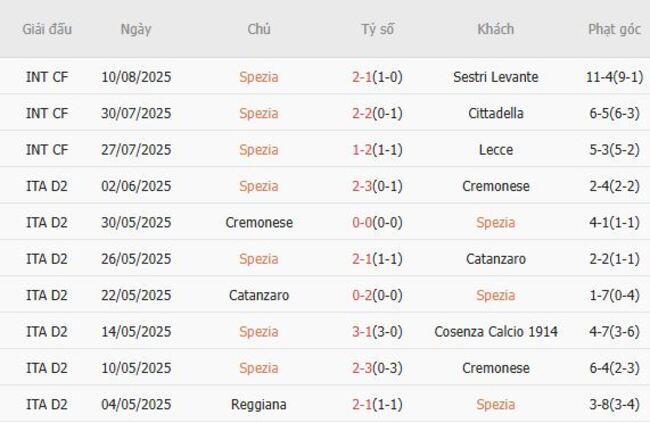Viewport: 650px width, 423px height.
Task: Click the Phạt góc column header
Action: [614, 29]
